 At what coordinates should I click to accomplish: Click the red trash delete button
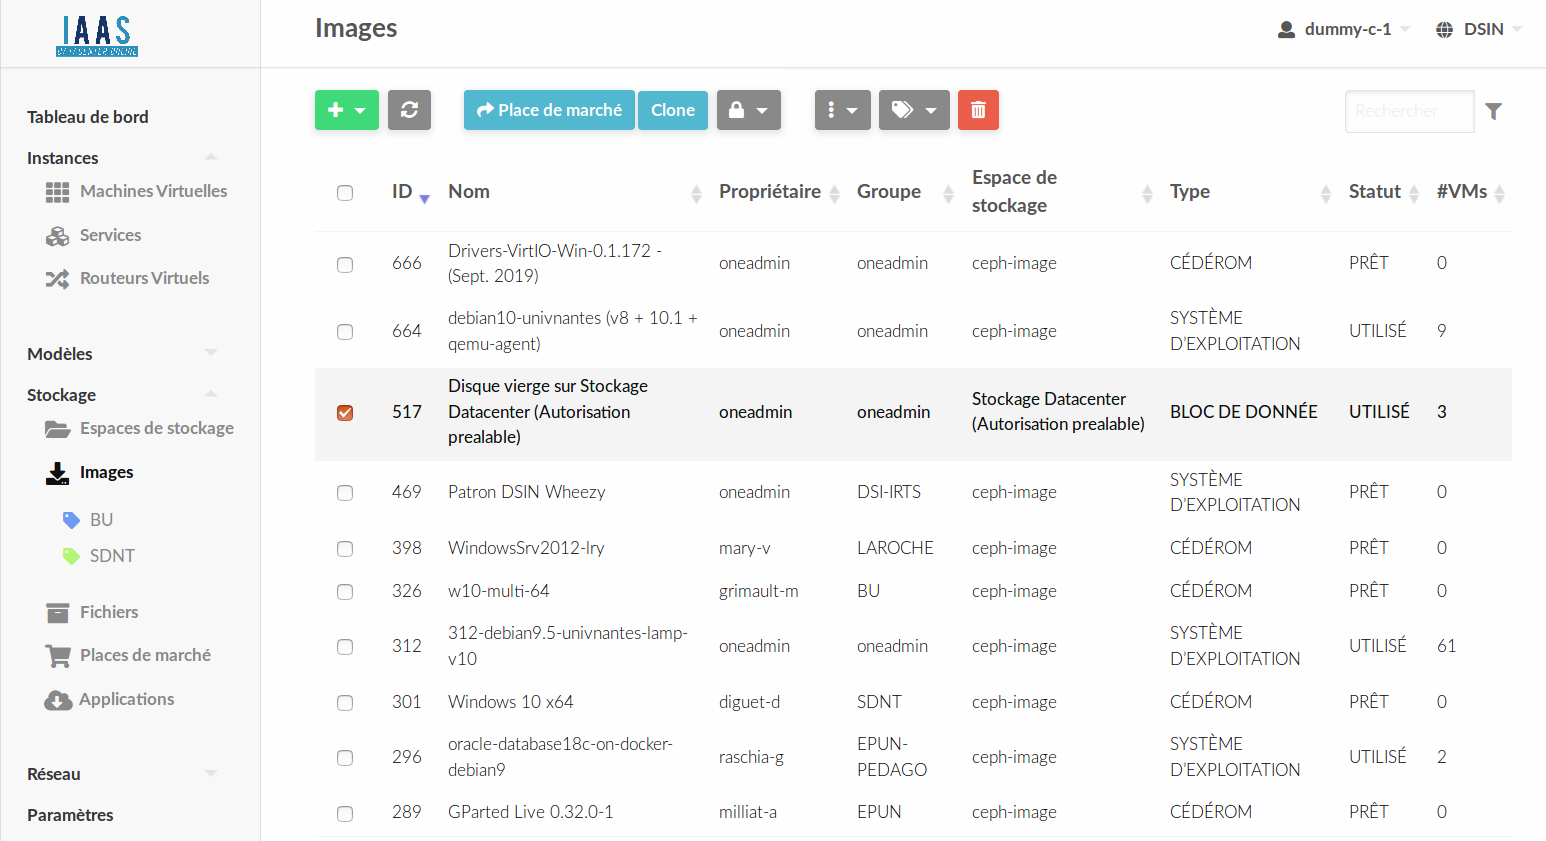coord(978,110)
